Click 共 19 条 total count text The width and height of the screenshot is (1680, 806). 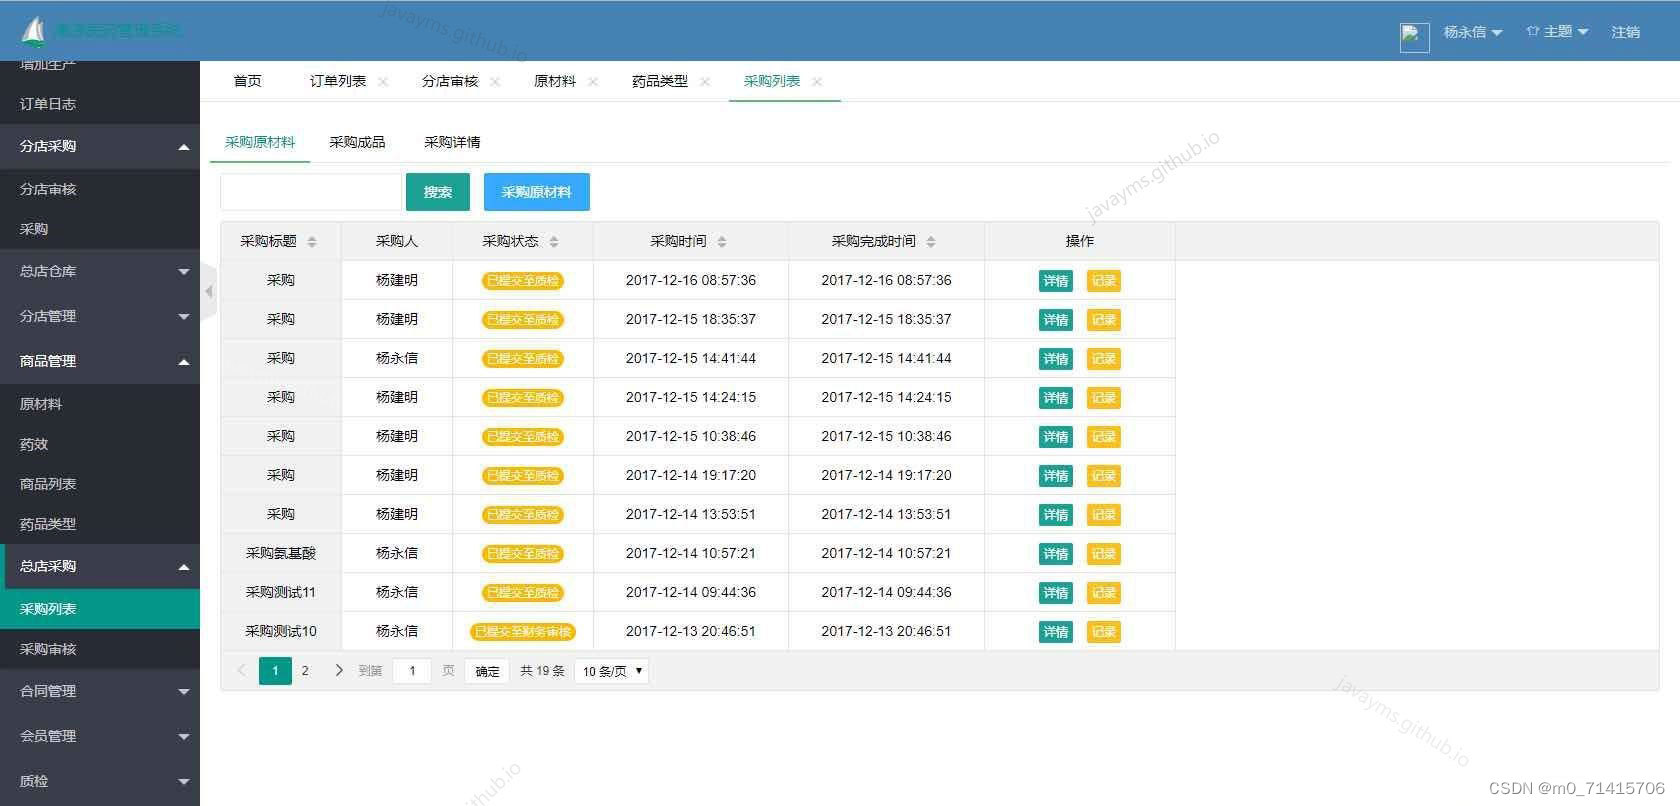542,671
